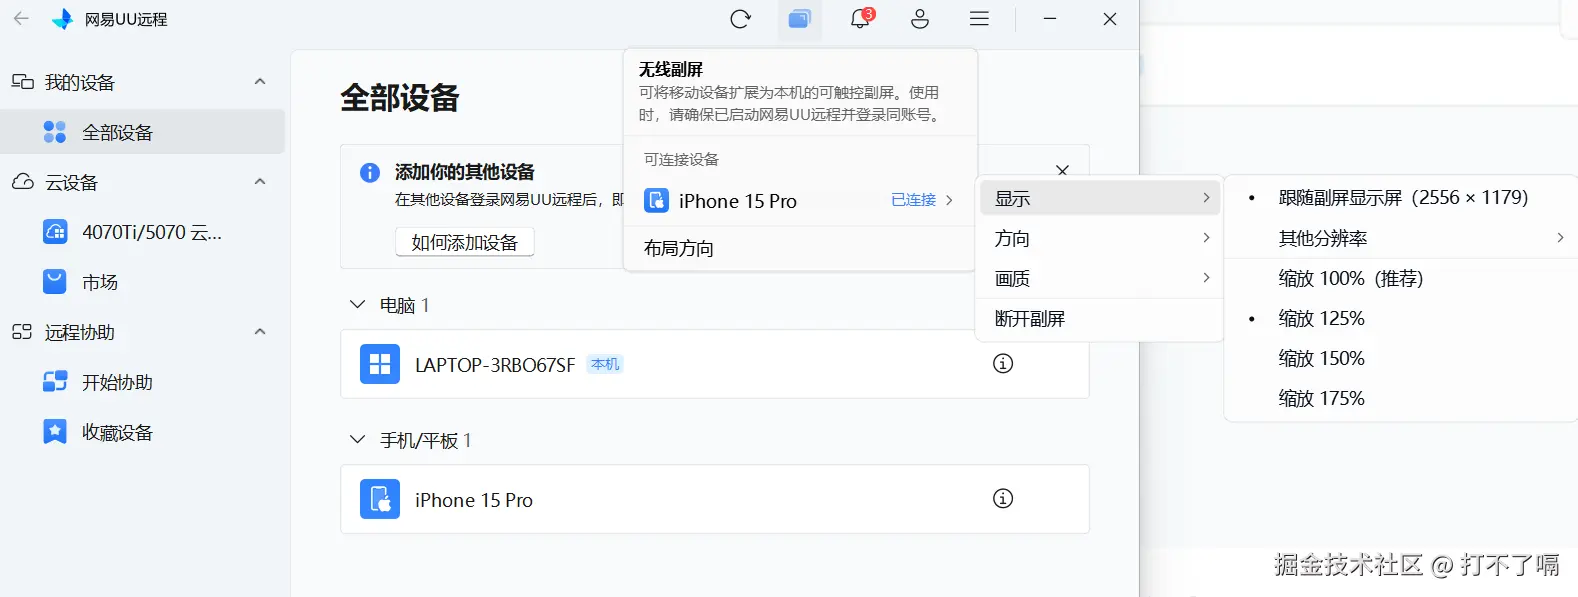Click the 全部设备 sidebar icon
This screenshot has width=1578, height=597.
55,132
